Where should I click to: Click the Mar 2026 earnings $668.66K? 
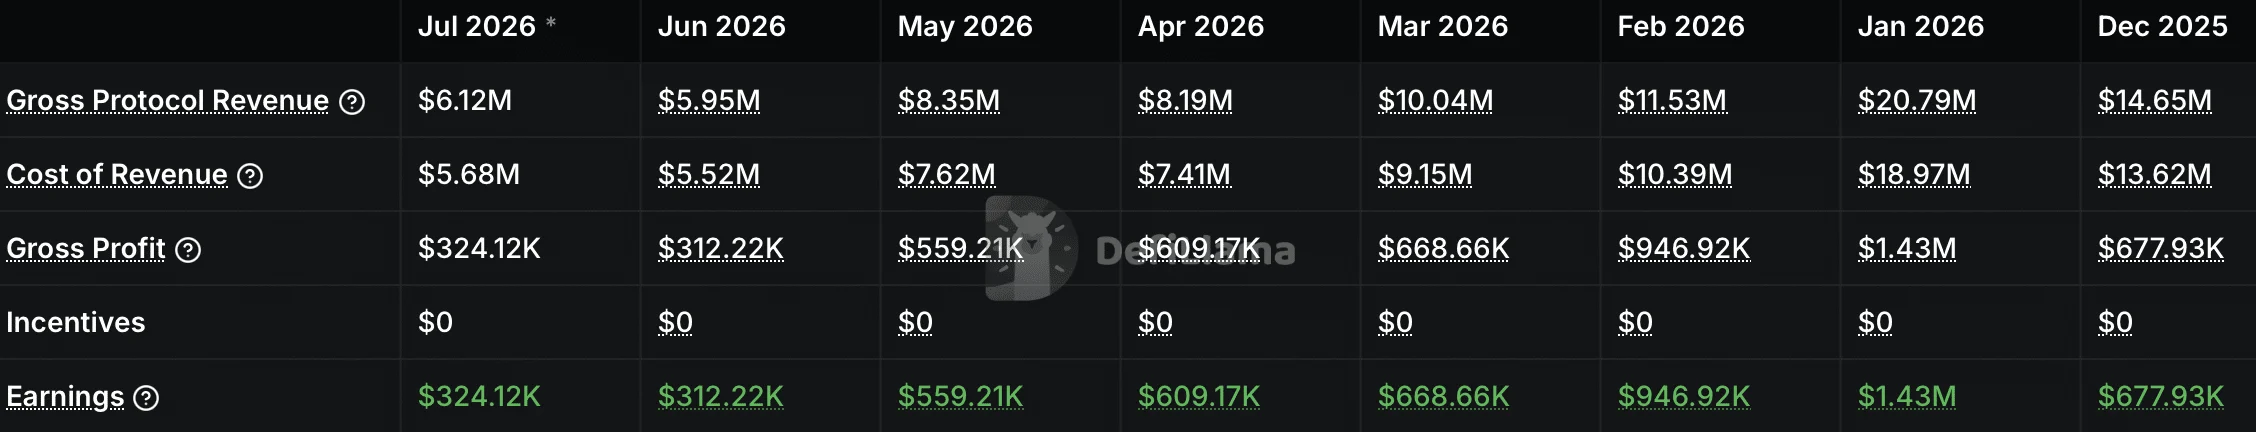pyautogui.click(x=1444, y=396)
